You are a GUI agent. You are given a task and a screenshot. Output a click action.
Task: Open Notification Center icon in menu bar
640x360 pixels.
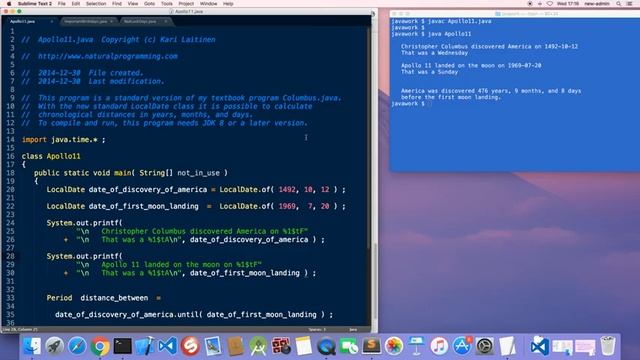pos(630,4)
